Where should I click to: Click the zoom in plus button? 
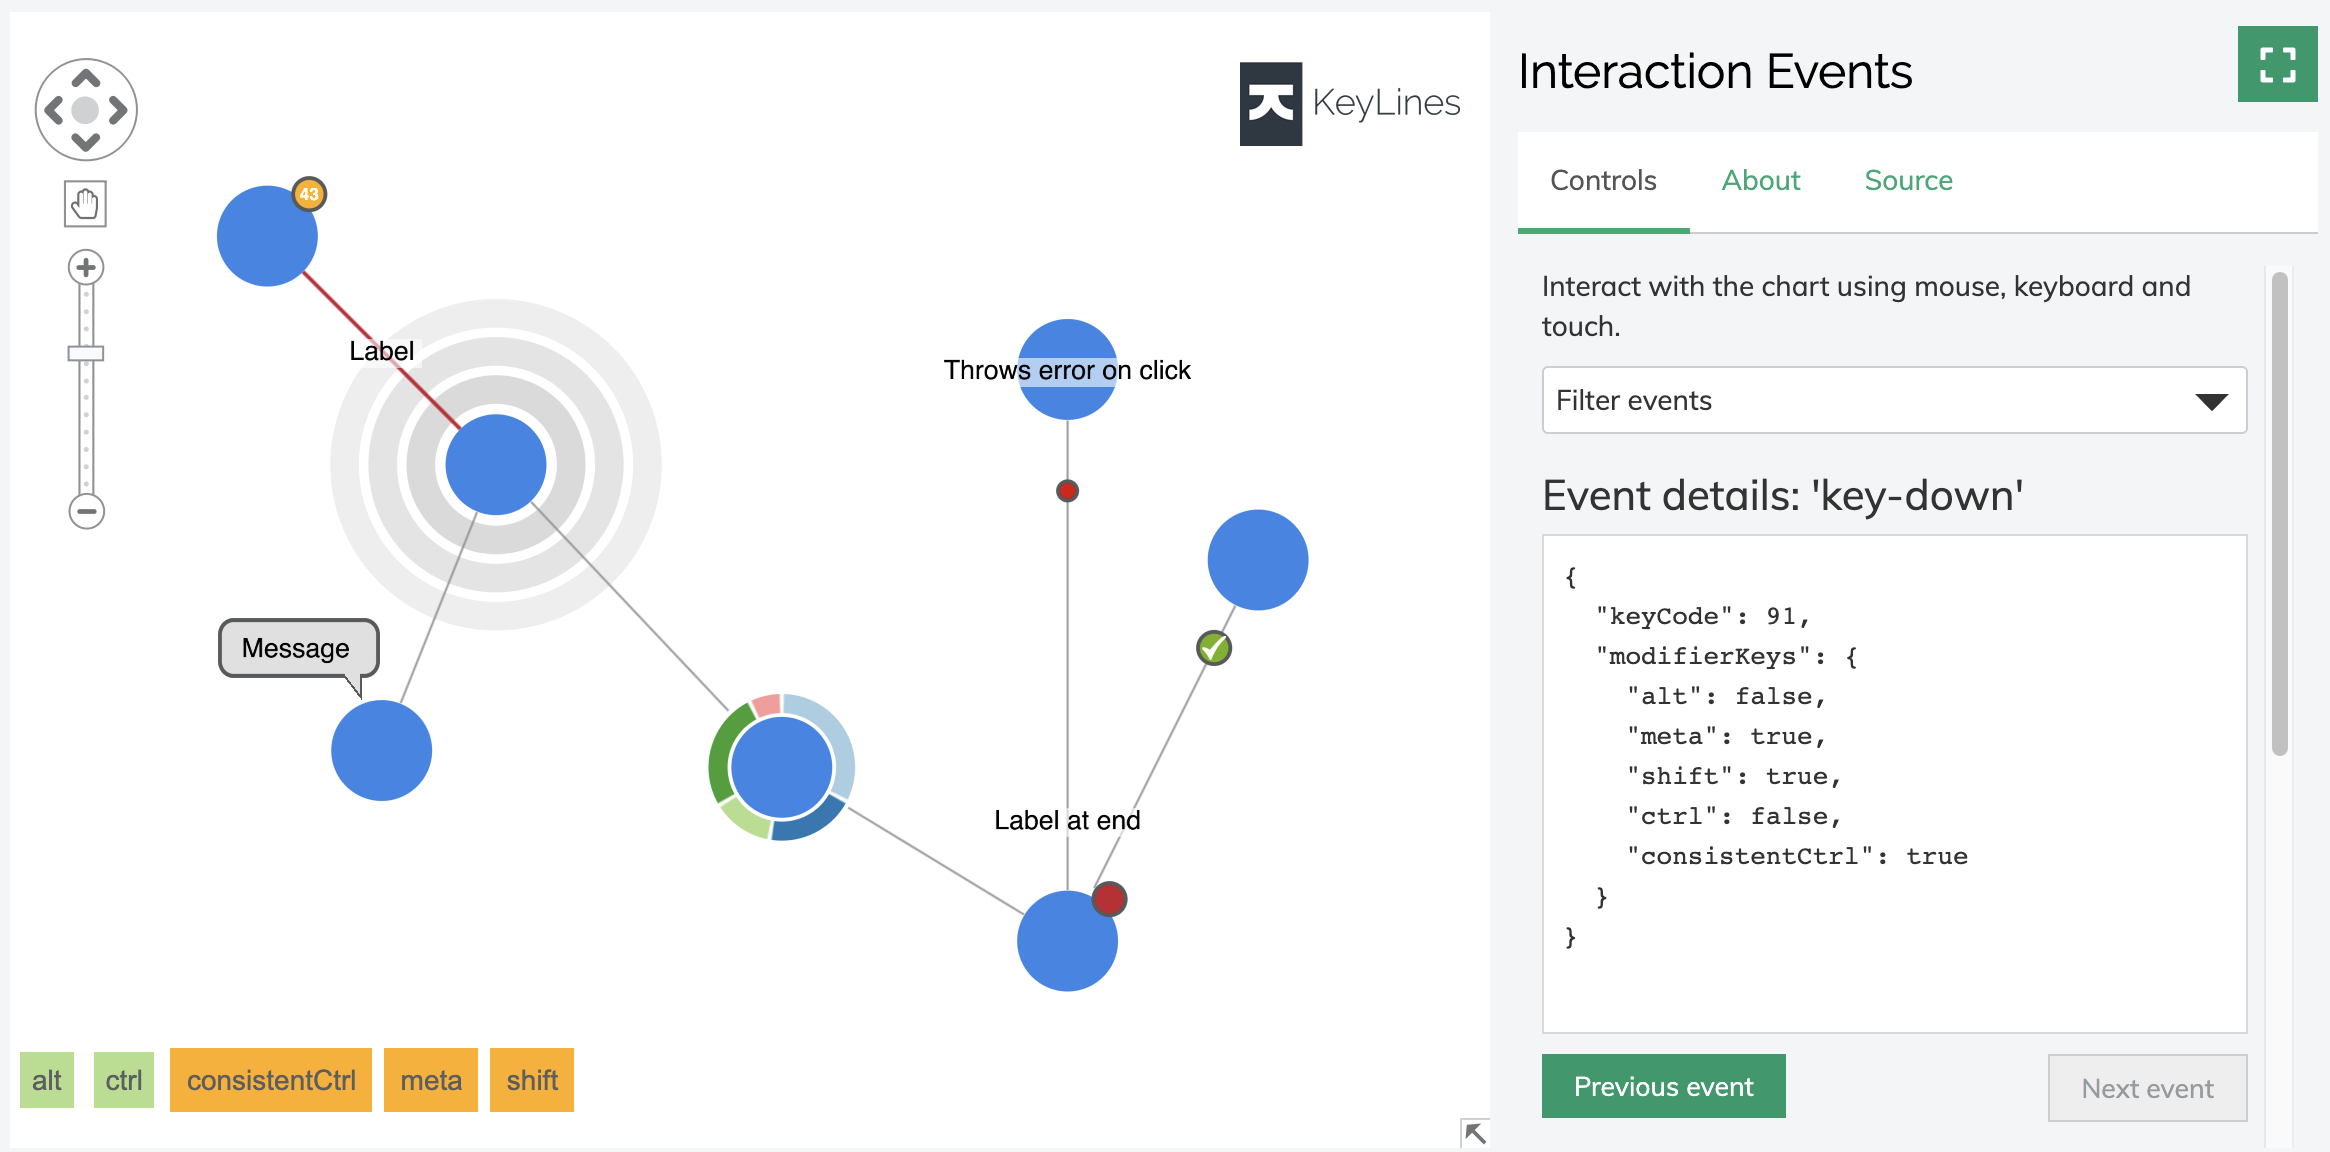(x=86, y=267)
